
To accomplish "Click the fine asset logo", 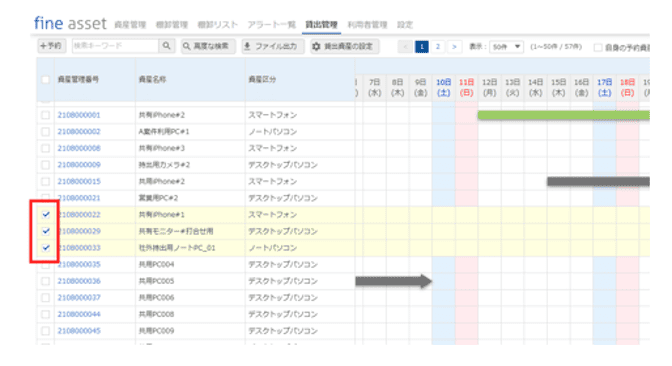I will tap(70, 23).
